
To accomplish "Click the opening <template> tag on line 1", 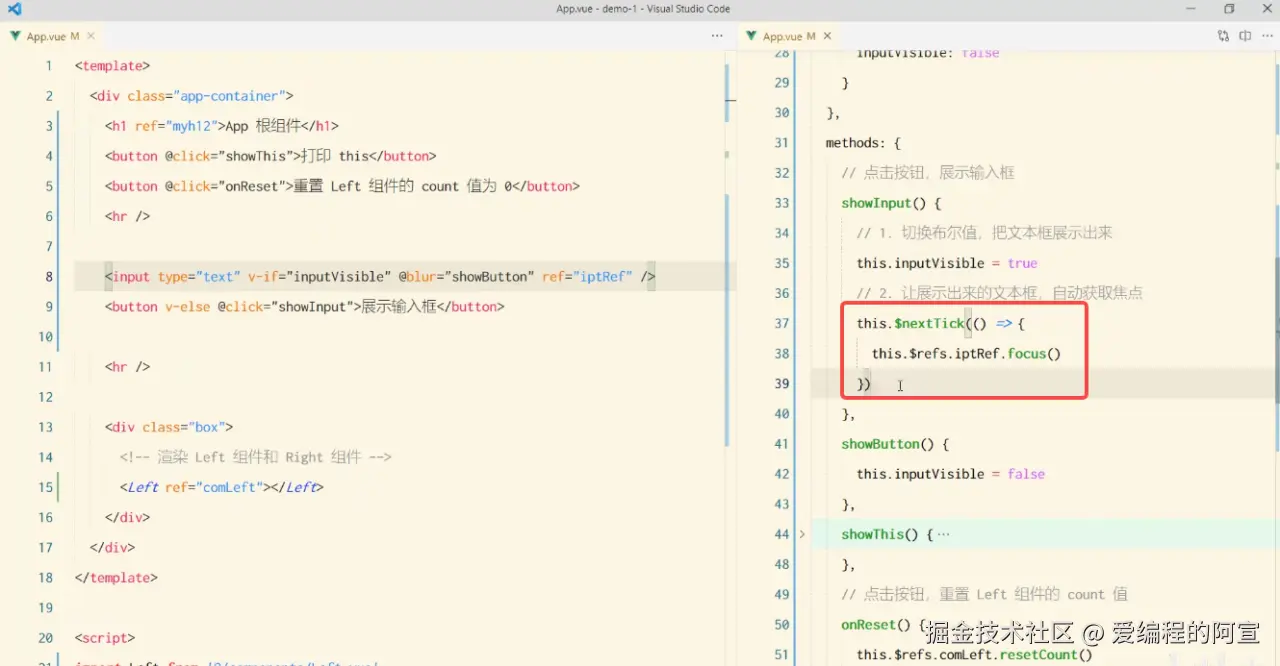I will (x=112, y=66).
